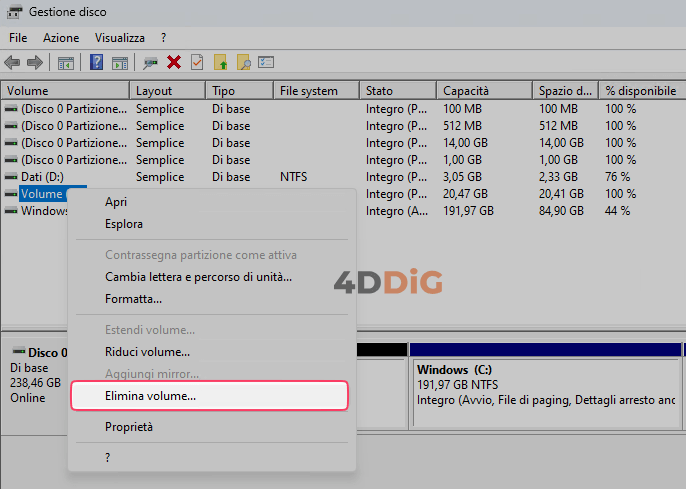The width and height of the screenshot is (686, 489).
Task: Sort by the Tipo column header
Action: click(239, 91)
